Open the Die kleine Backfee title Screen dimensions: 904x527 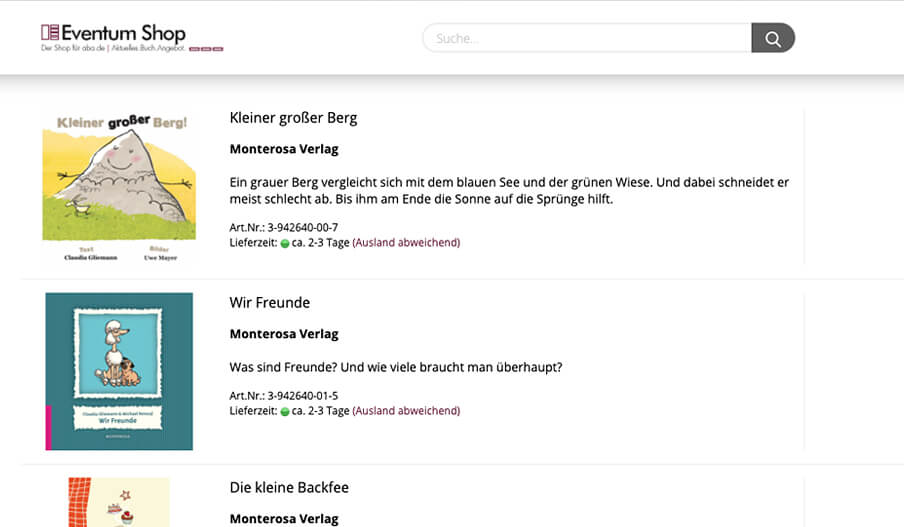pyautogui.click(x=289, y=488)
